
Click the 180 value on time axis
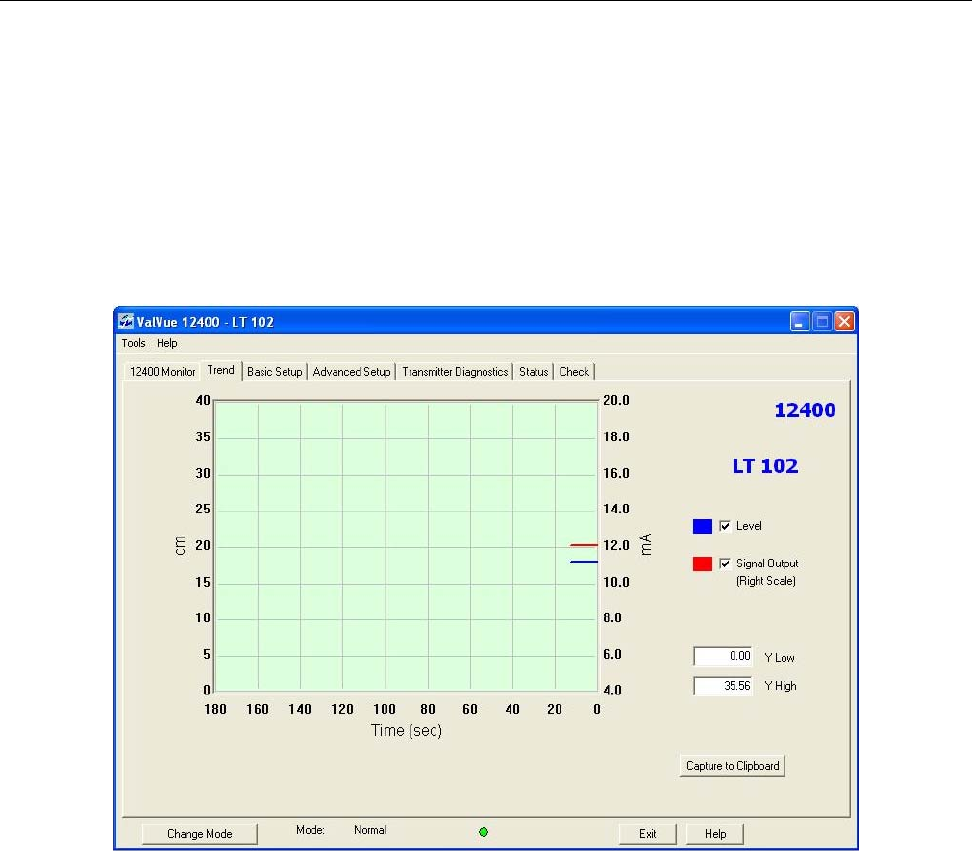(215, 709)
